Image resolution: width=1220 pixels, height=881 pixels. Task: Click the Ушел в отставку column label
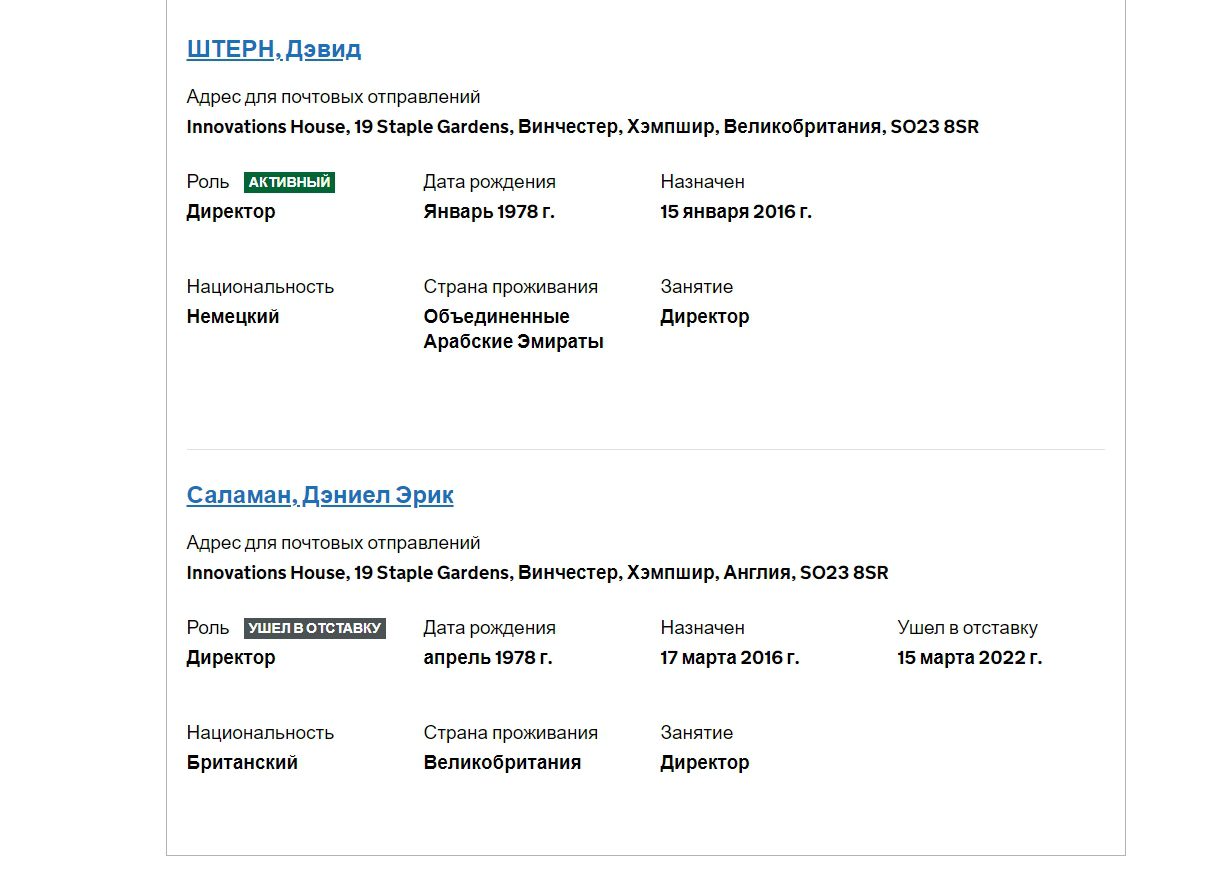tap(967, 628)
